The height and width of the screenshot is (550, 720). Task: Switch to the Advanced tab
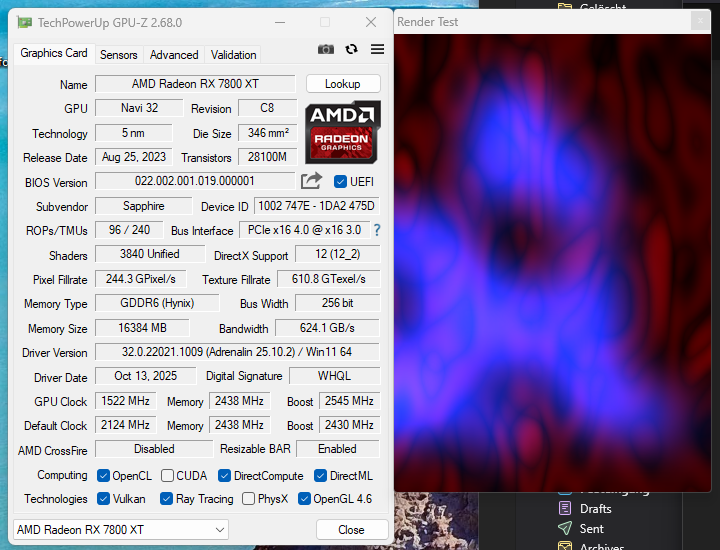pyautogui.click(x=174, y=55)
